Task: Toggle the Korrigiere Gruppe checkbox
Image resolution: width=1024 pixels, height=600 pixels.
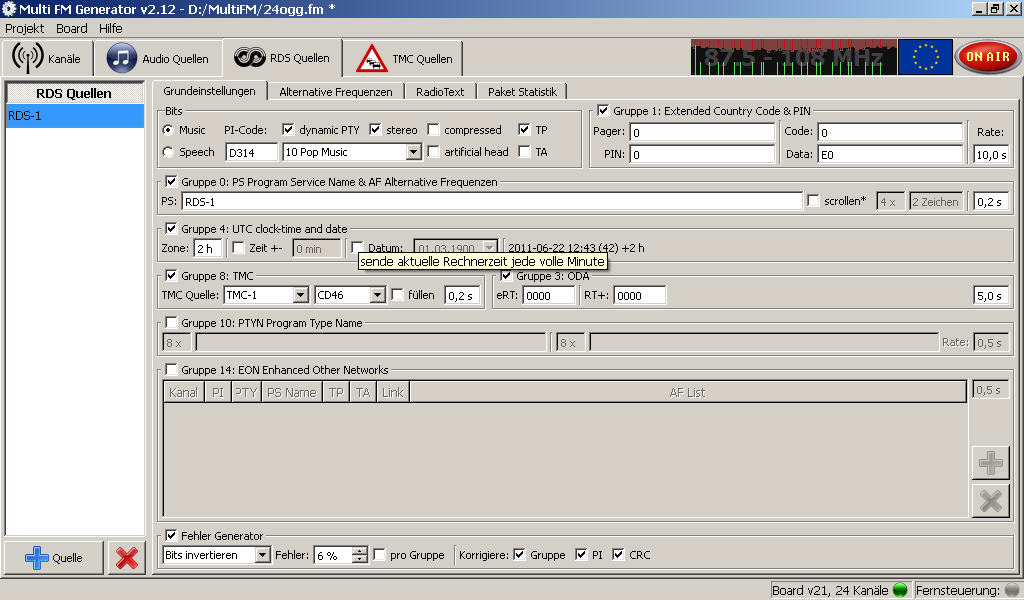Action: [519, 554]
